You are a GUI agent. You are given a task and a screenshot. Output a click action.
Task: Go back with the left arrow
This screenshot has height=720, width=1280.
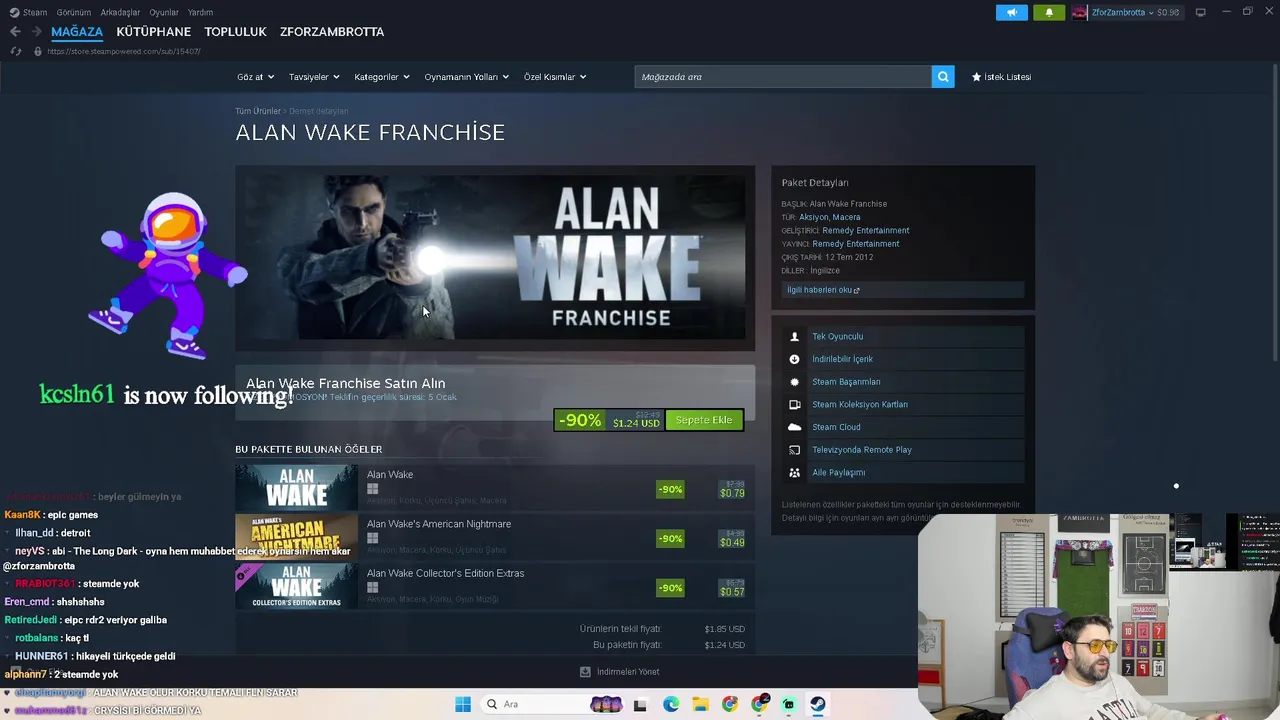[15, 32]
